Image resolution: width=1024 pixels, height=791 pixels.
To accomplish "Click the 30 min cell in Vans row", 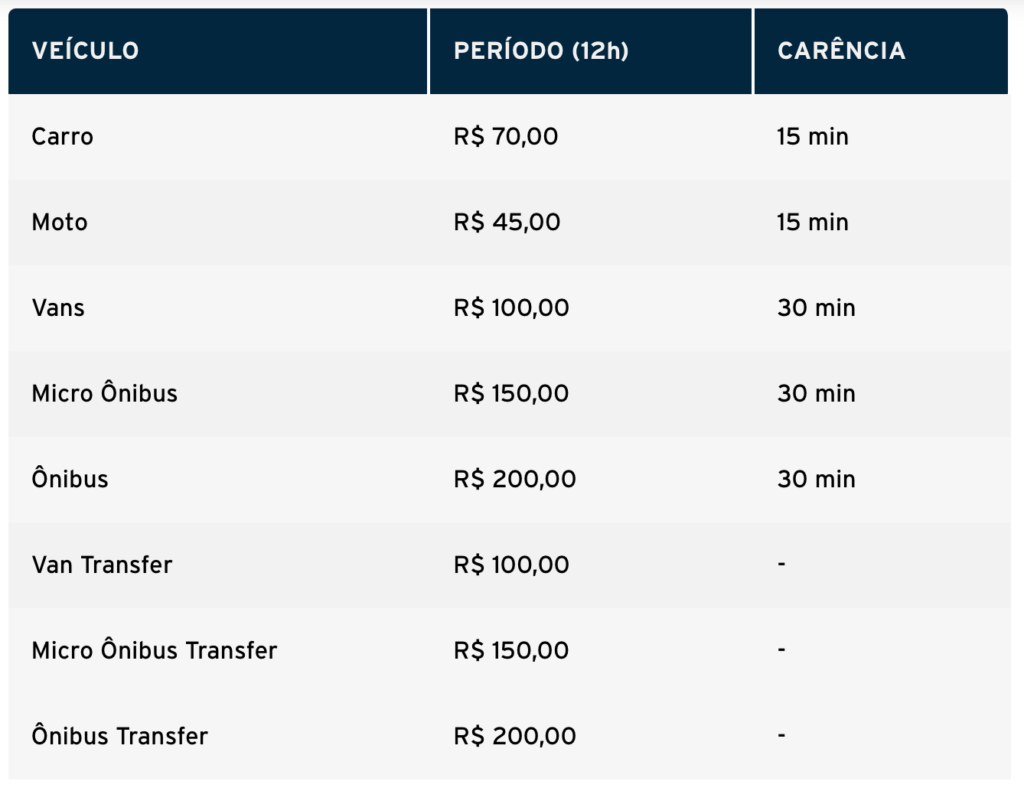I will click(x=816, y=308).
